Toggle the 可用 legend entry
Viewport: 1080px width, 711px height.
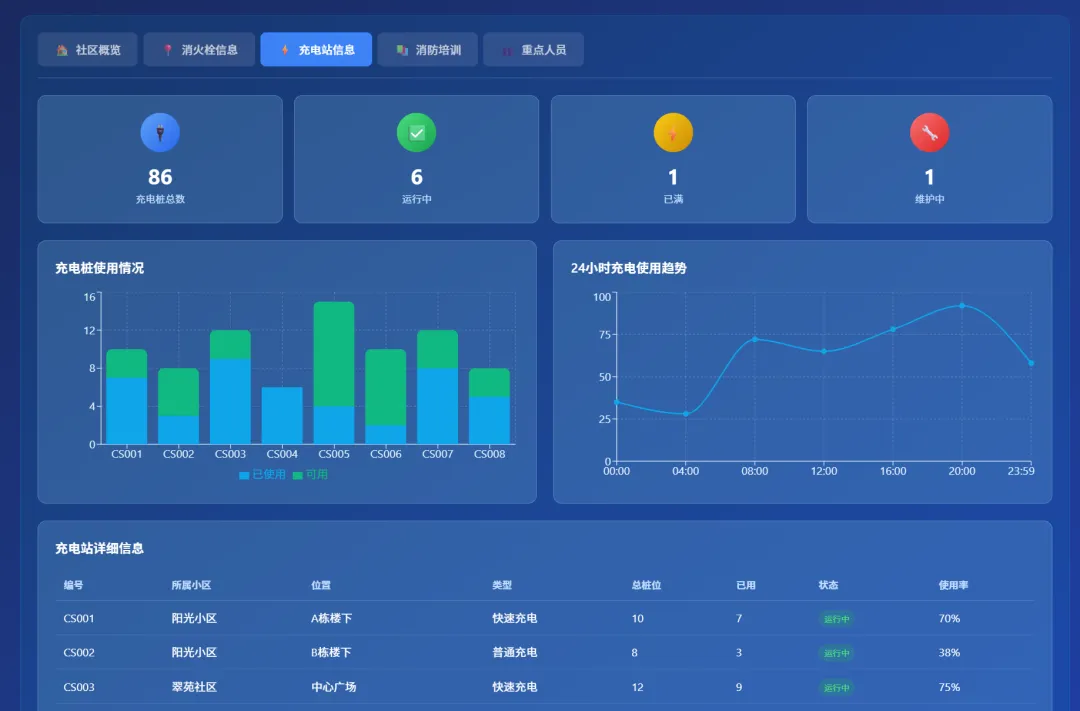[310, 475]
